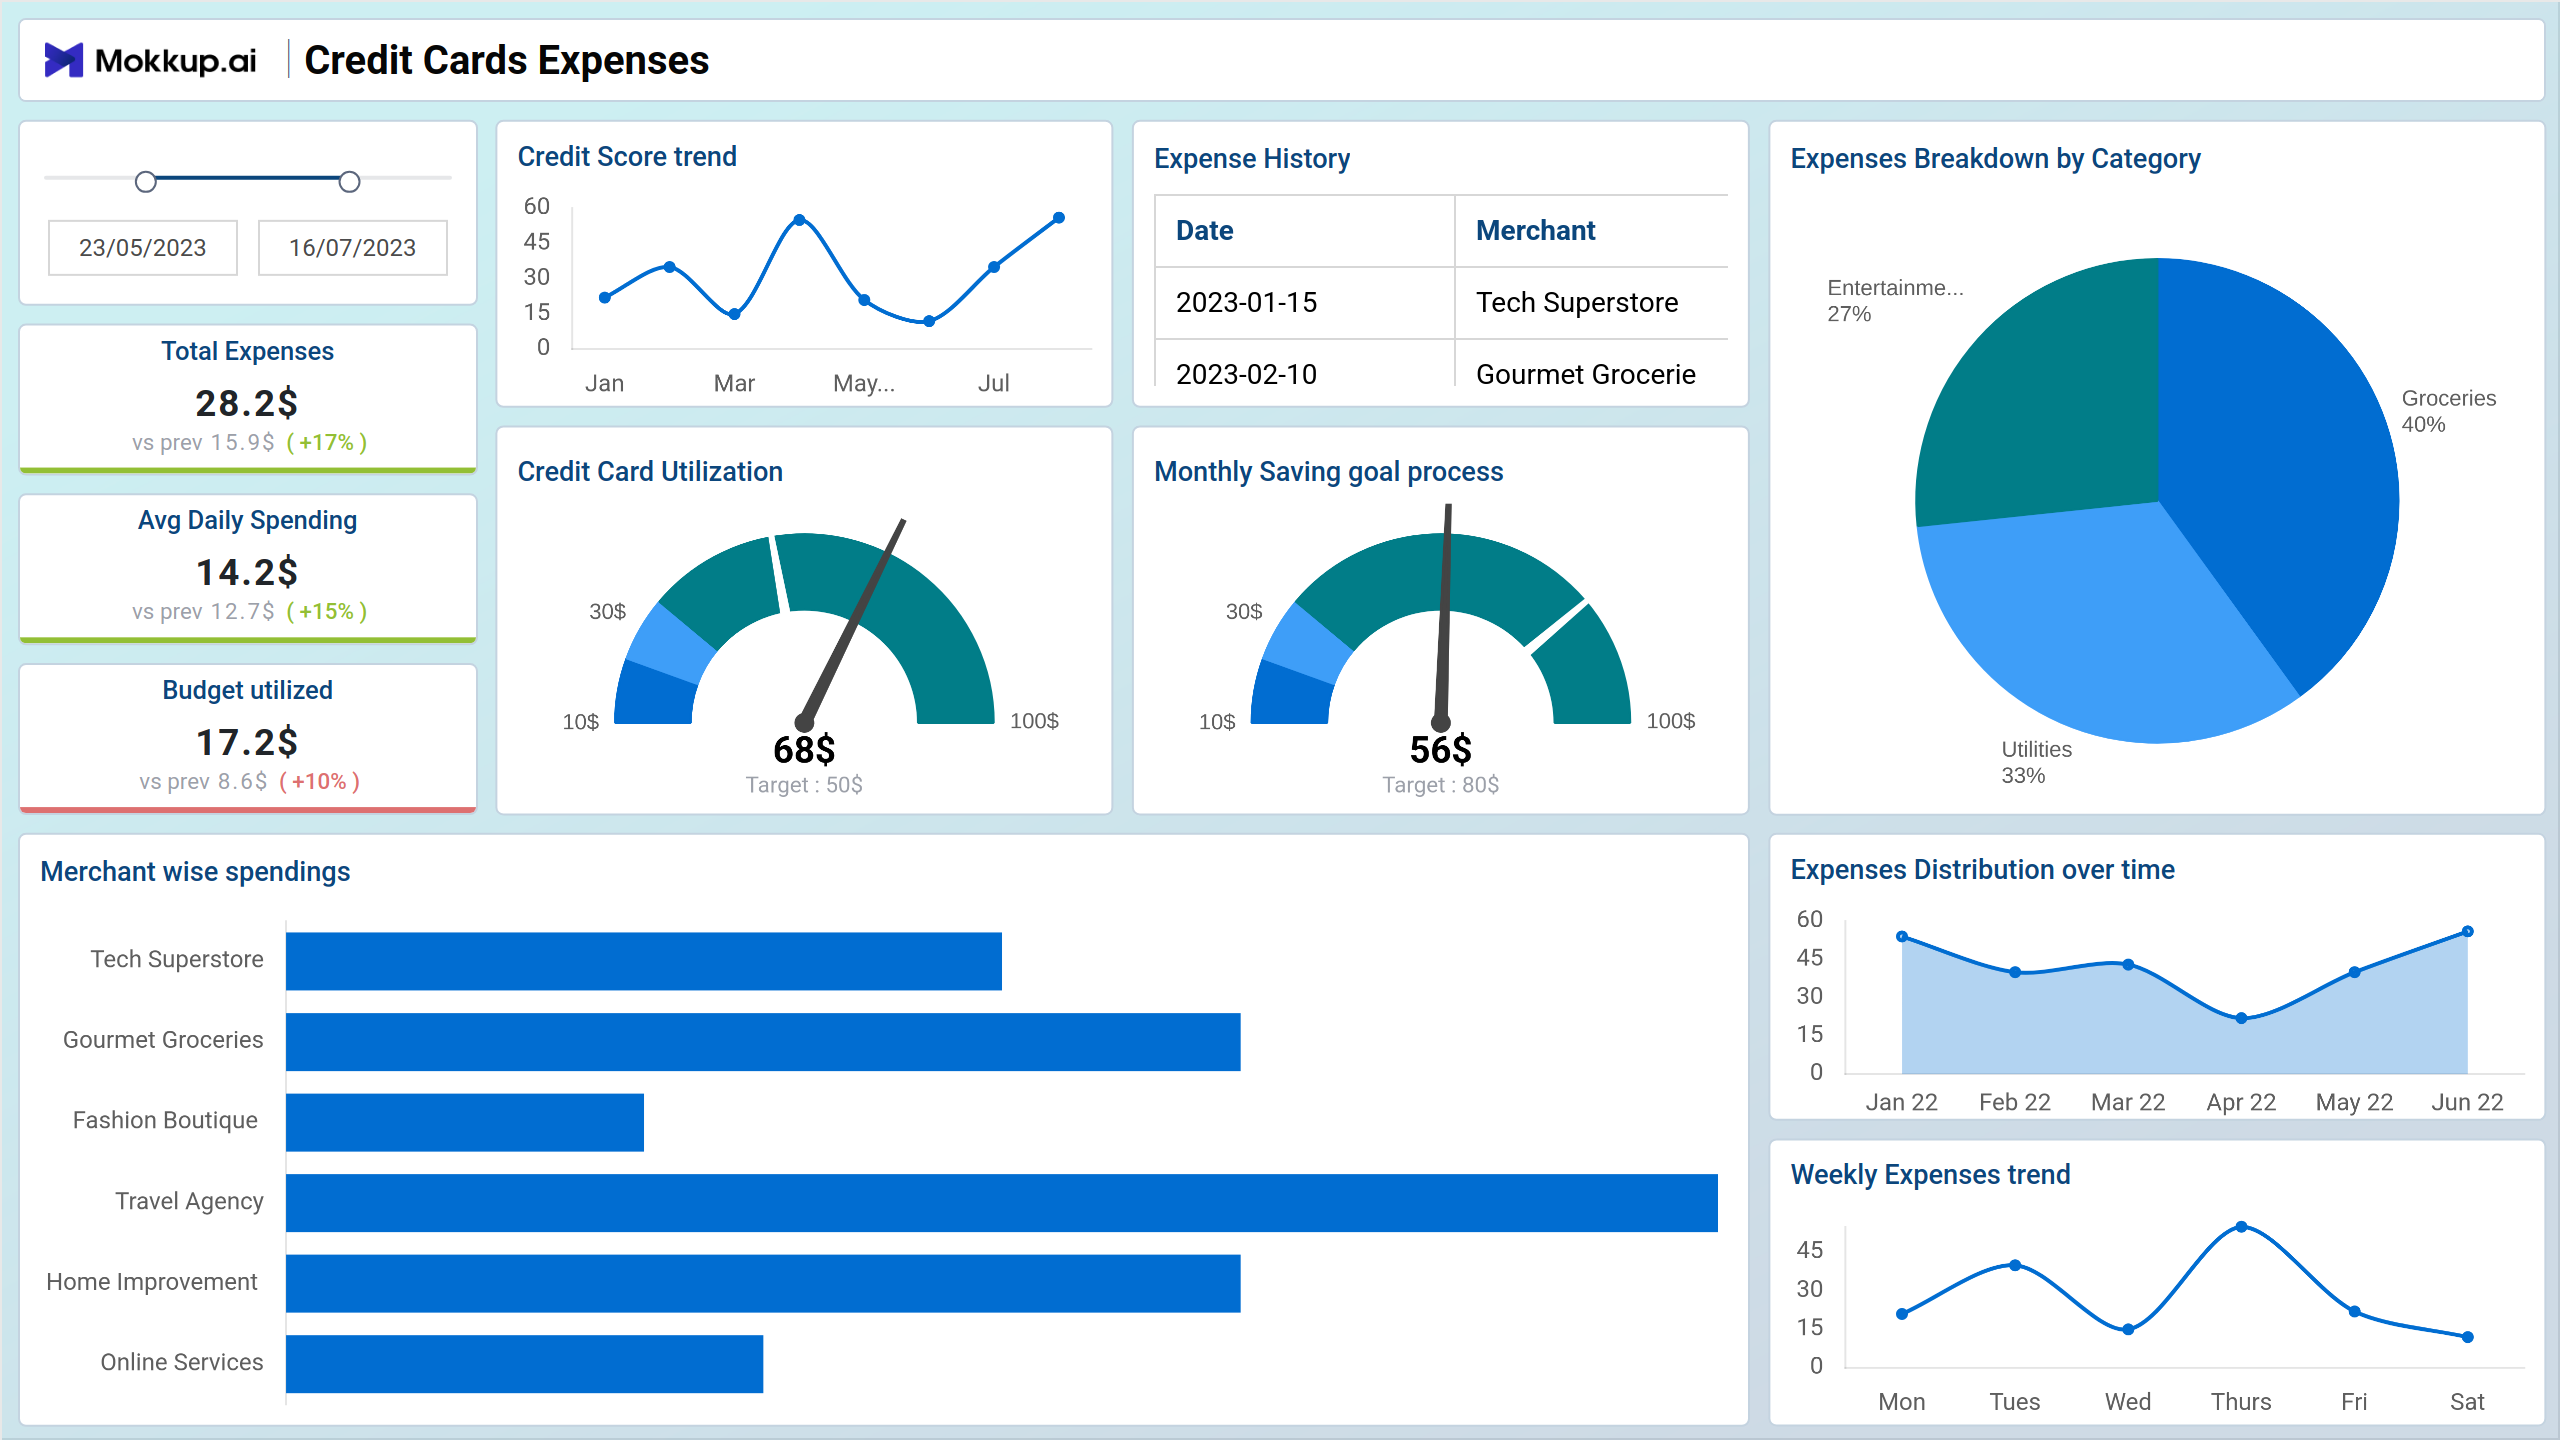
Task: Click the Target : 80$ label
Action: point(1440,785)
